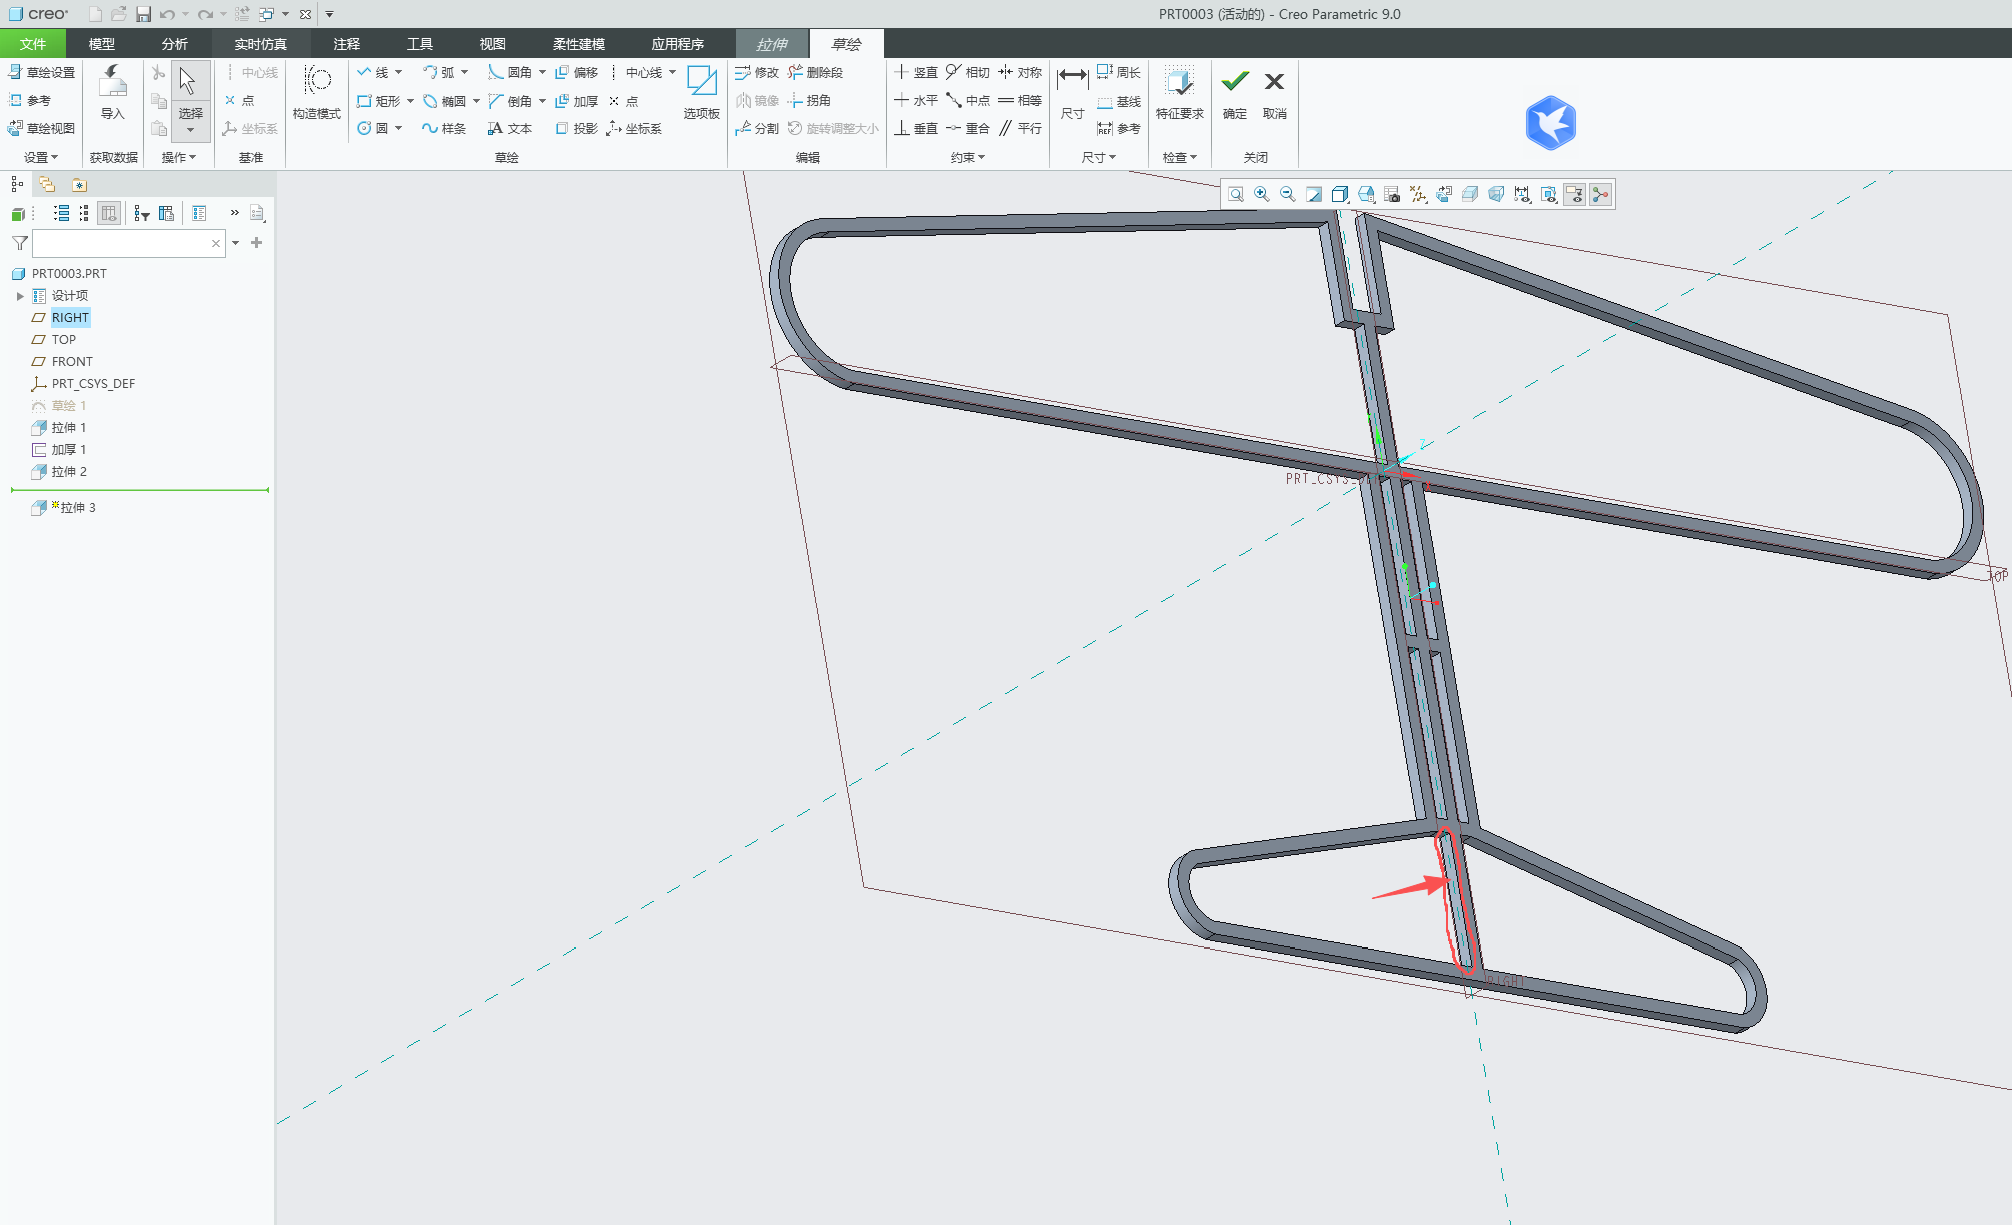Toggle constraint display filter in graphics toolbar
Image resolution: width=2012 pixels, height=1225 pixels.
(1548, 194)
